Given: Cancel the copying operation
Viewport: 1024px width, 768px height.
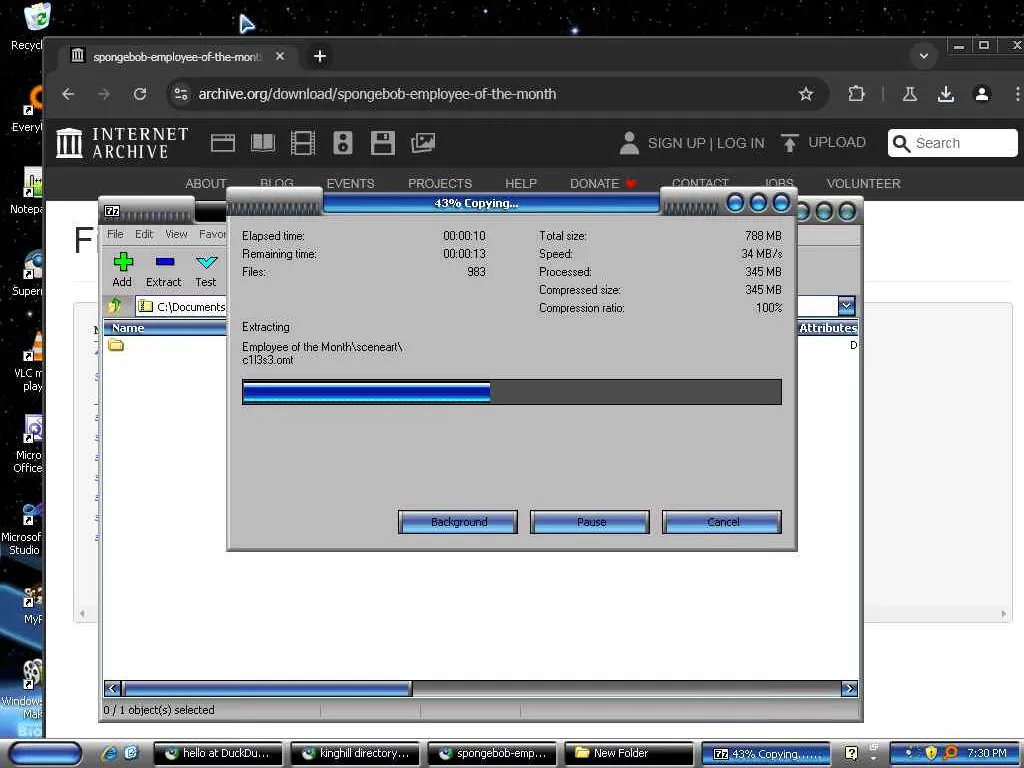Looking at the screenshot, I should point(722,522).
